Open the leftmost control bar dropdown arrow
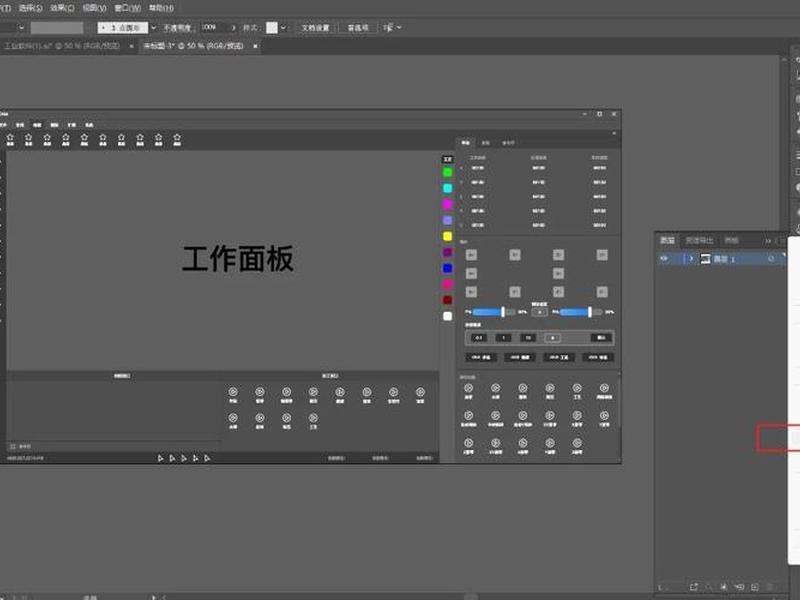This screenshot has width=800, height=600. click(x=21, y=28)
